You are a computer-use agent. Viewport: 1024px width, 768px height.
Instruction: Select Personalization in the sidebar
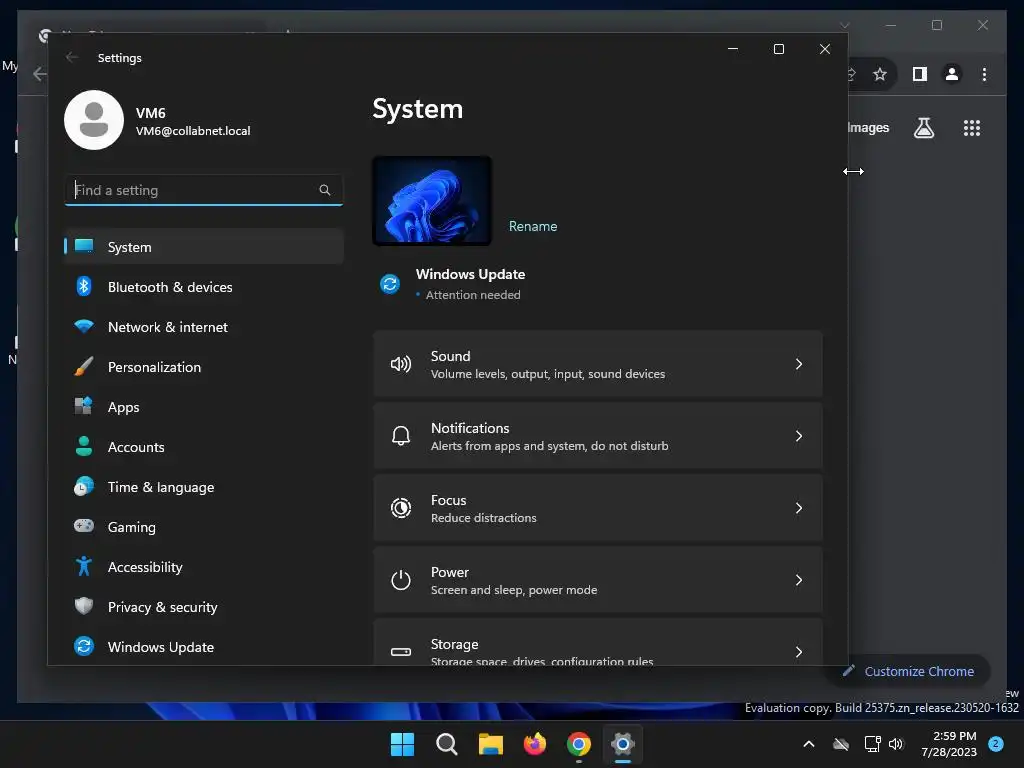click(204, 366)
